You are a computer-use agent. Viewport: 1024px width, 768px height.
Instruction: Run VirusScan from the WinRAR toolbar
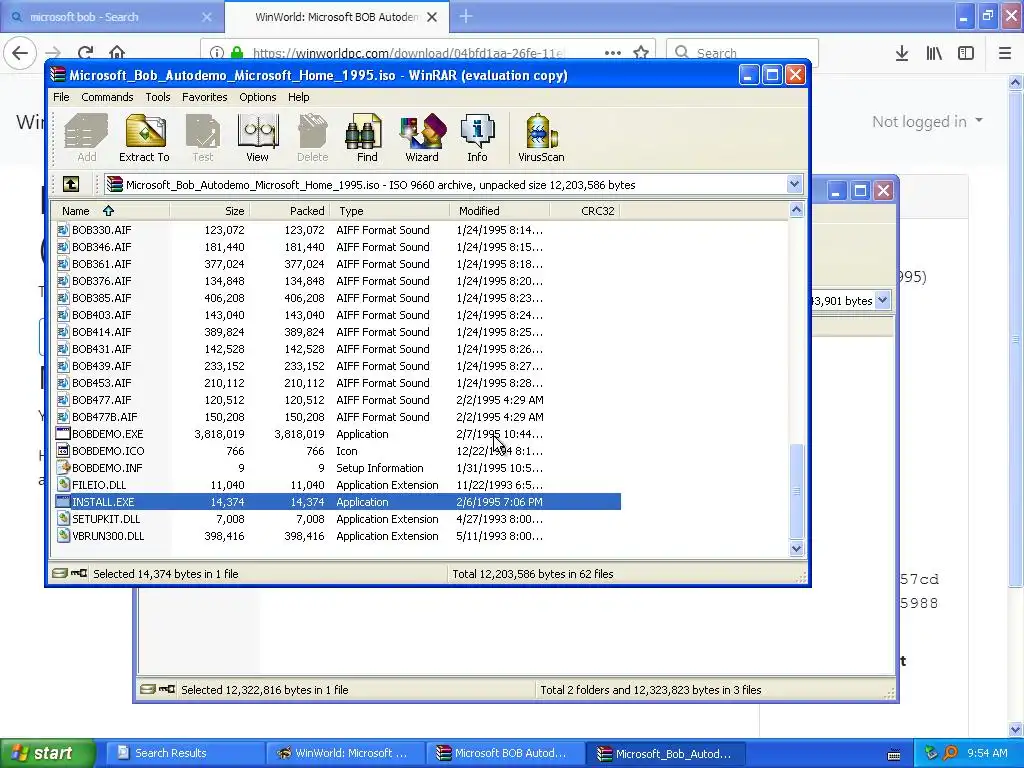pos(541,138)
